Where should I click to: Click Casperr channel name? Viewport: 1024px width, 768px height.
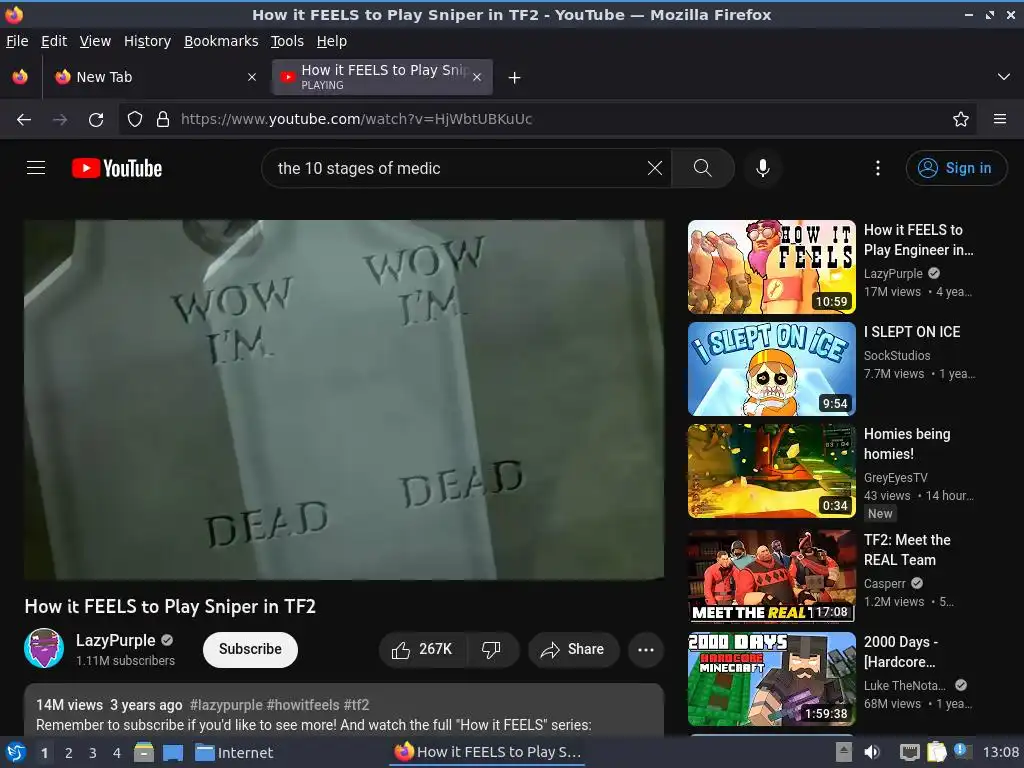coord(885,583)
